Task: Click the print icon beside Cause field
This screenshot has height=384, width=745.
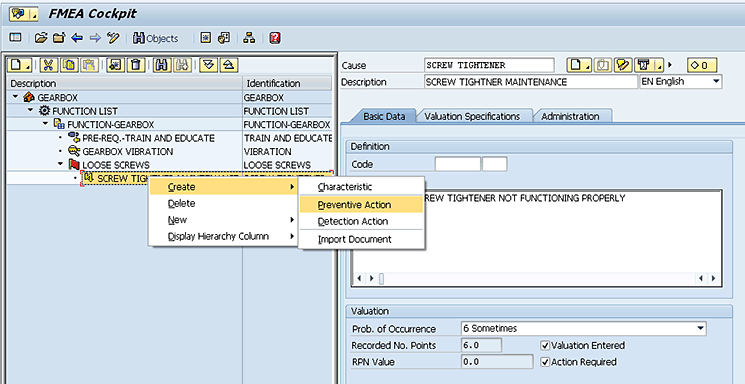Action: [x=644, y=65]
